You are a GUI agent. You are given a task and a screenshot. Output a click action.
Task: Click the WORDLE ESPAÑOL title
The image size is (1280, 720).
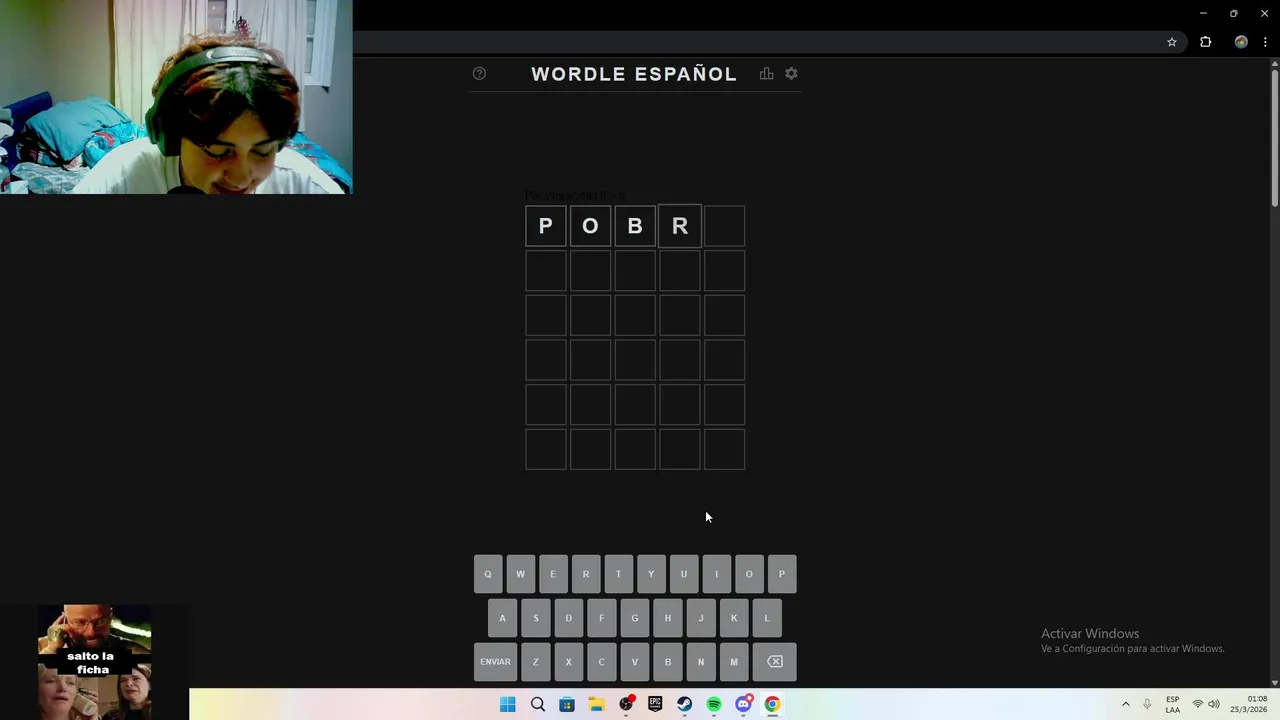coord(634,74)
